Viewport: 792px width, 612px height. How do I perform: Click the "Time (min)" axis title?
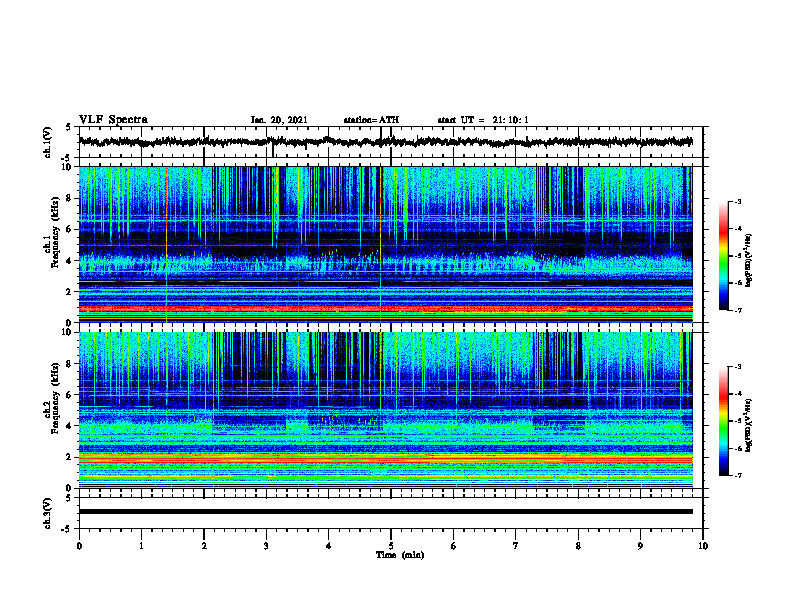click(x=400, y=555)
